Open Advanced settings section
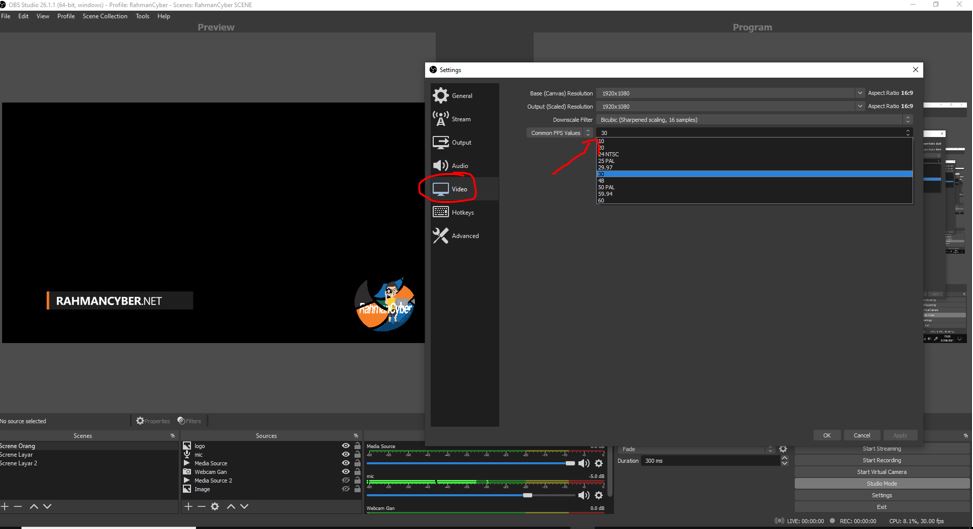 coord(464,236)
